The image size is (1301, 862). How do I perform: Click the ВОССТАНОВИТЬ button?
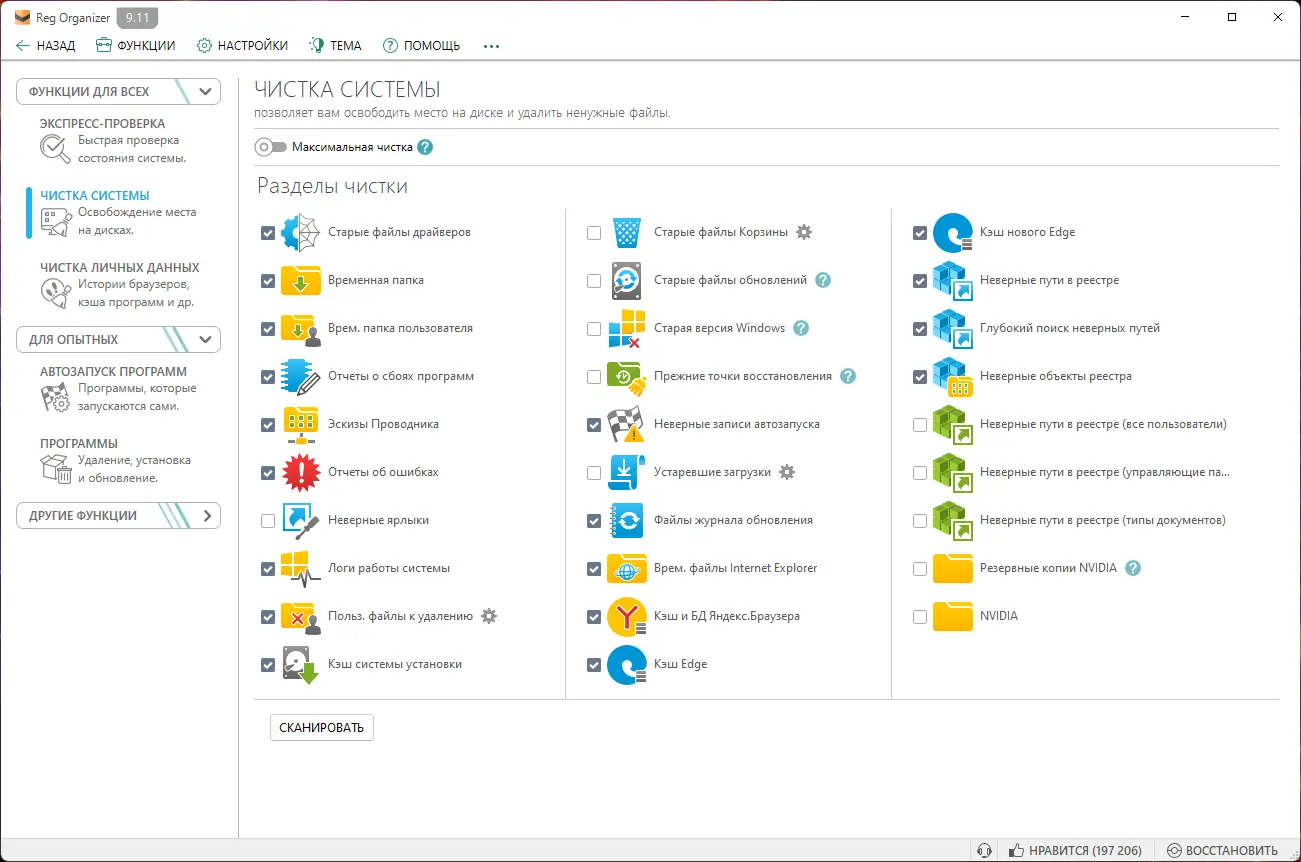[x=1222, y=850]
